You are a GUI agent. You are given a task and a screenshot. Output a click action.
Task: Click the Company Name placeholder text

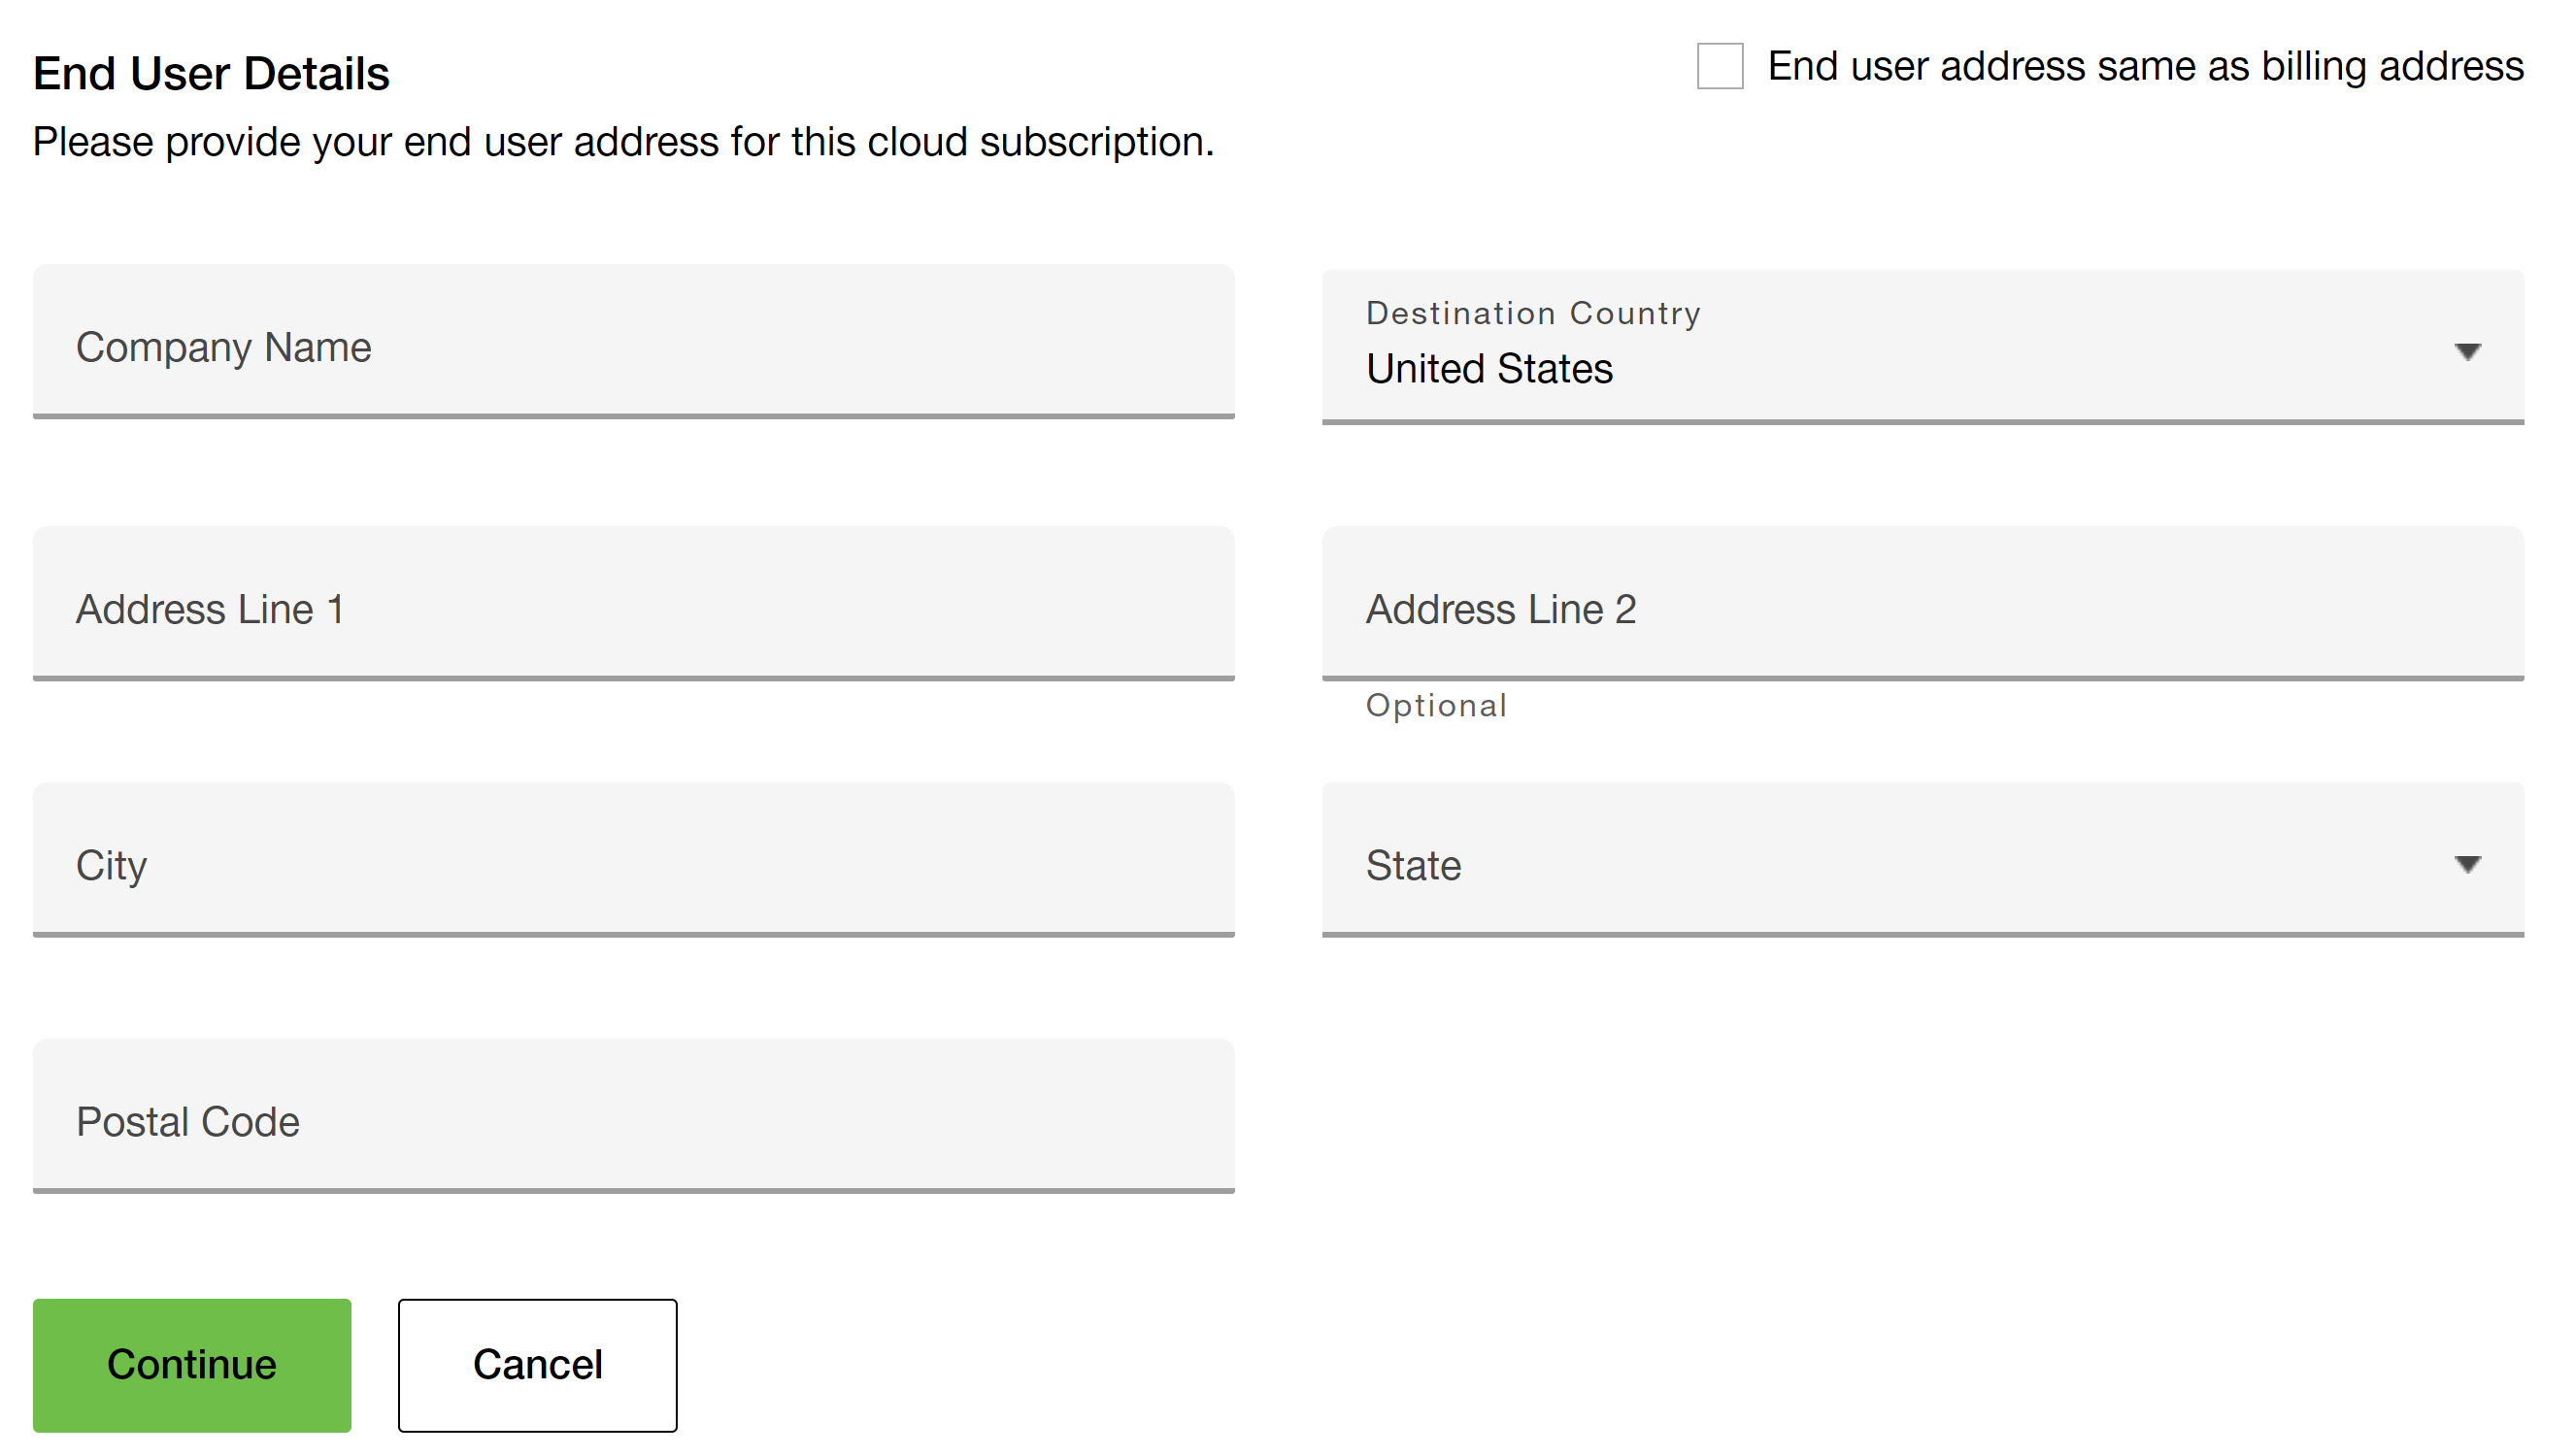224,348
